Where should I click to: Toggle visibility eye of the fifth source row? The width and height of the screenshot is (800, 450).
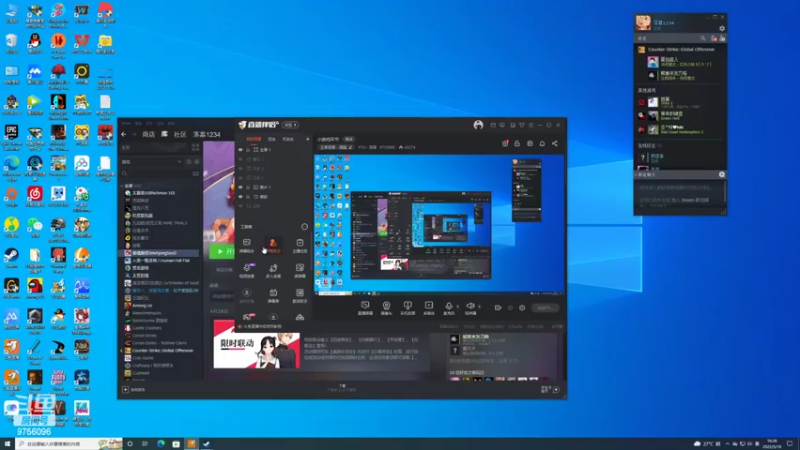click(241, 187)
